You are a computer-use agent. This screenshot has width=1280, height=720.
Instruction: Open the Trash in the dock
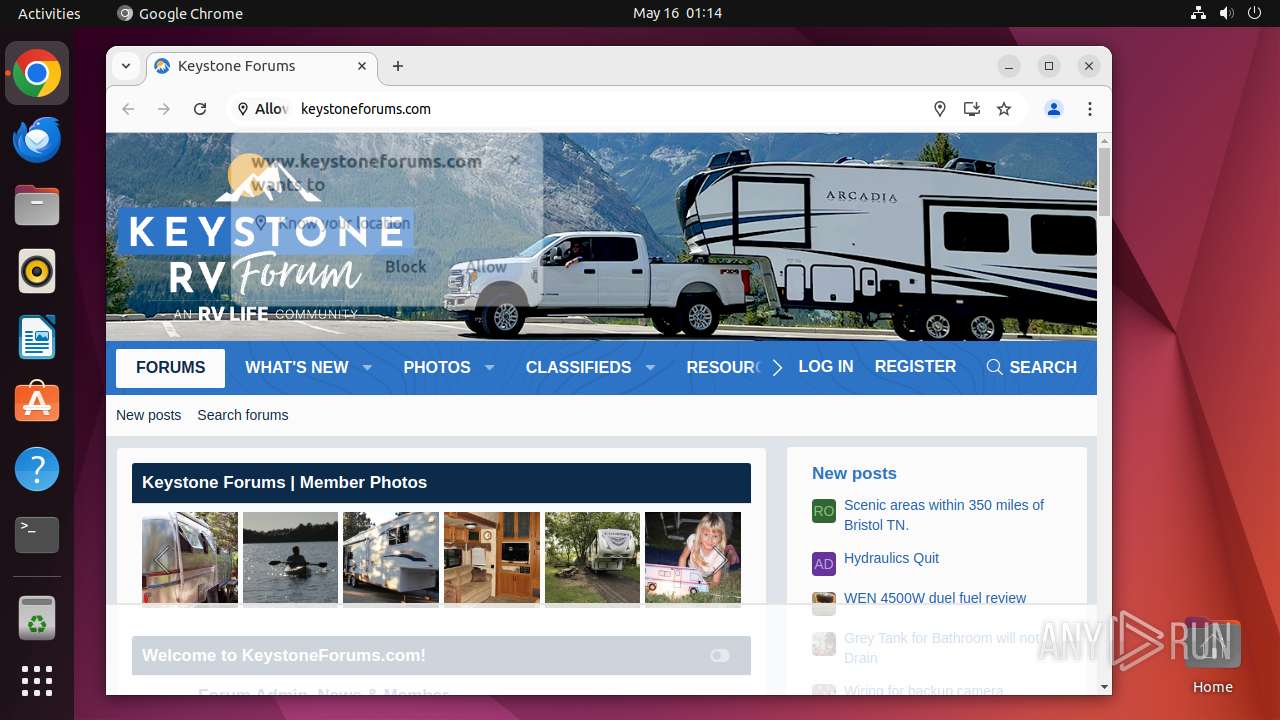(37, 618)
